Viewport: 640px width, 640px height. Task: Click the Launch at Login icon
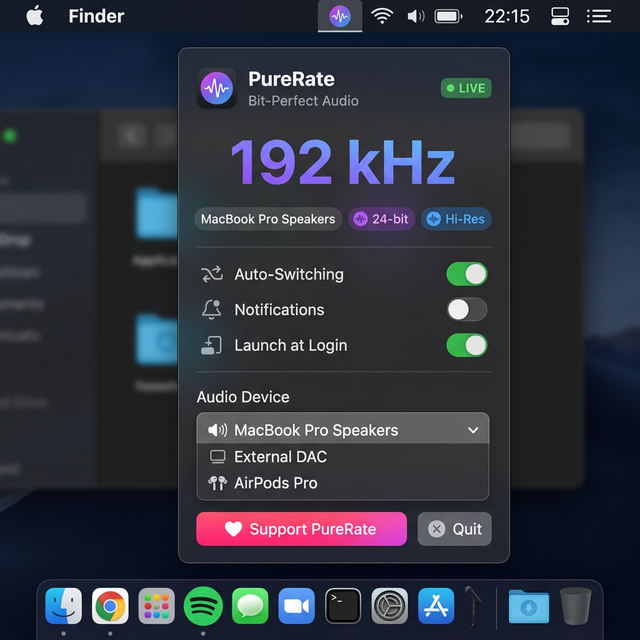pos(211,345)
